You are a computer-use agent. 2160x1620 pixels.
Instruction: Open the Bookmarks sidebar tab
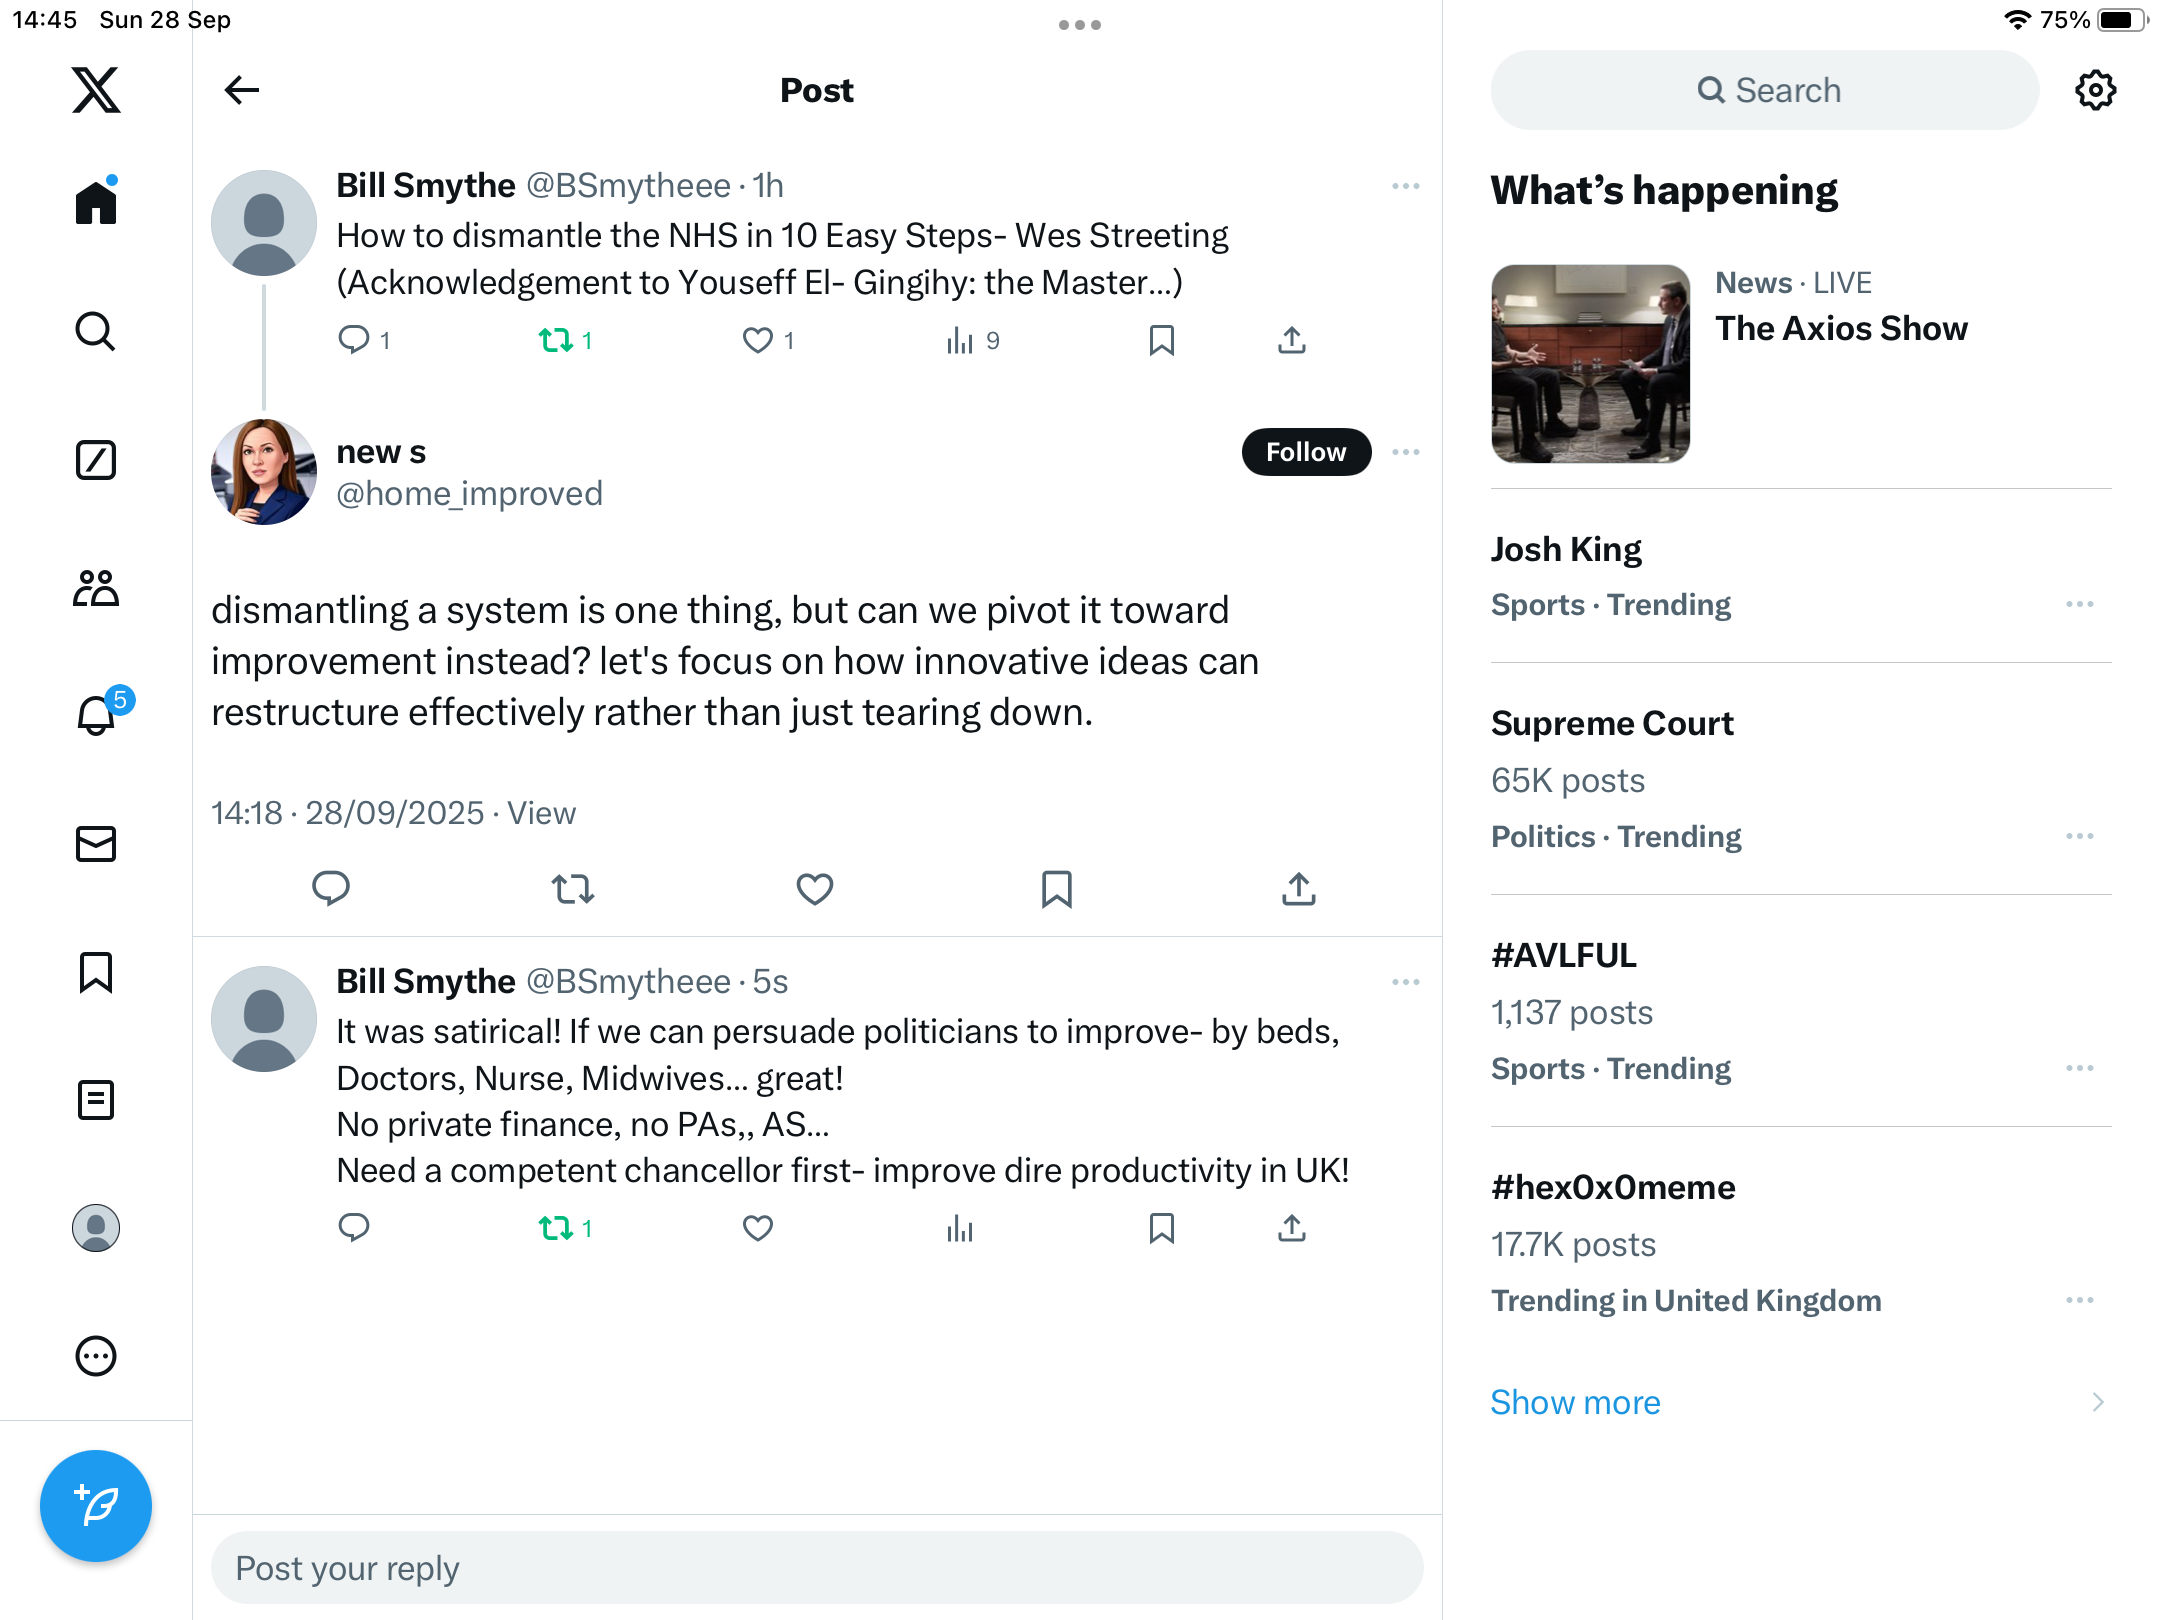click(x=96, y=972)
